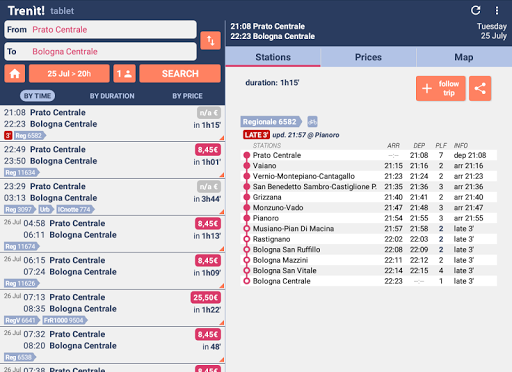The width and height of the screenshot is (512, 372).
Task: Tap the home icon button
Action: coord(15,73)
